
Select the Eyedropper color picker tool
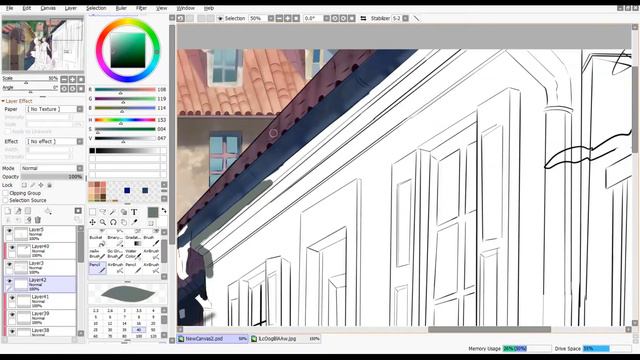coord(134,222)
